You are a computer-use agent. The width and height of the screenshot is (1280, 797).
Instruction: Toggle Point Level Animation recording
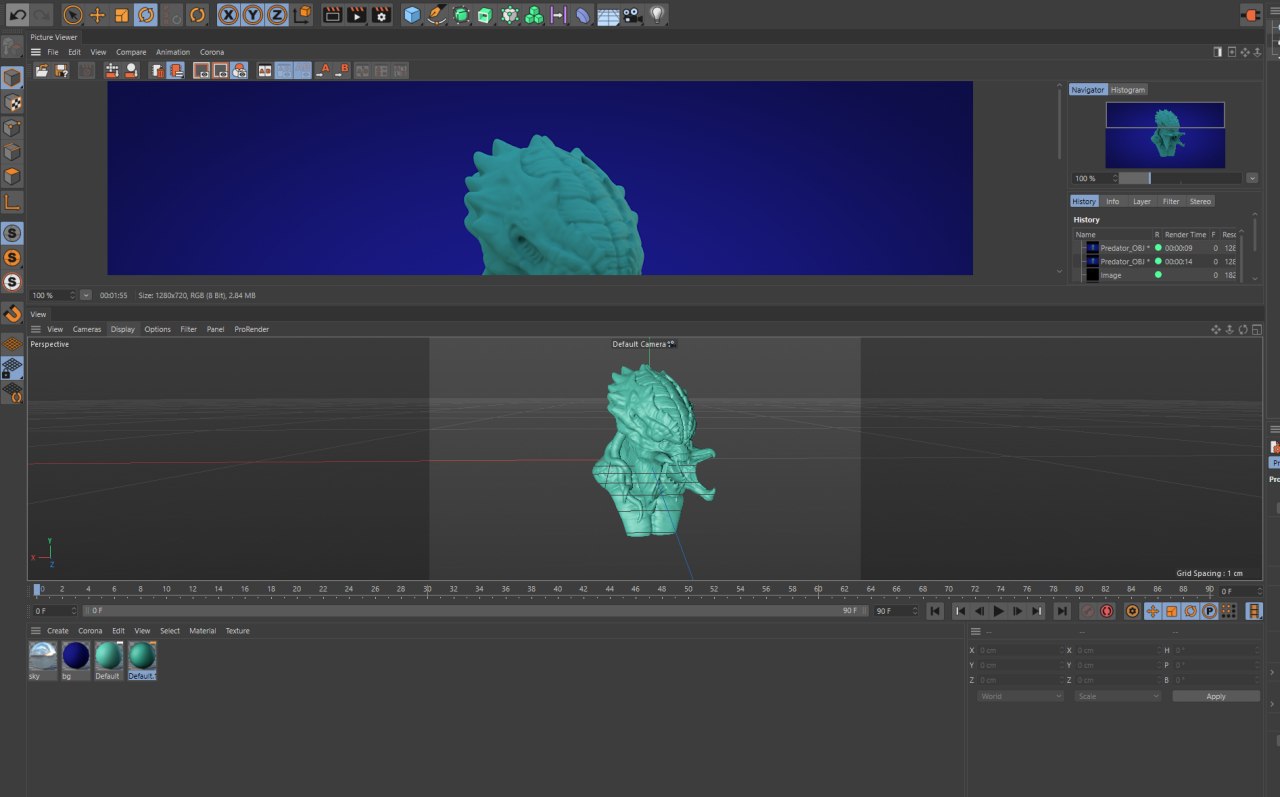pyautogui.click(x=1228, y=611)
